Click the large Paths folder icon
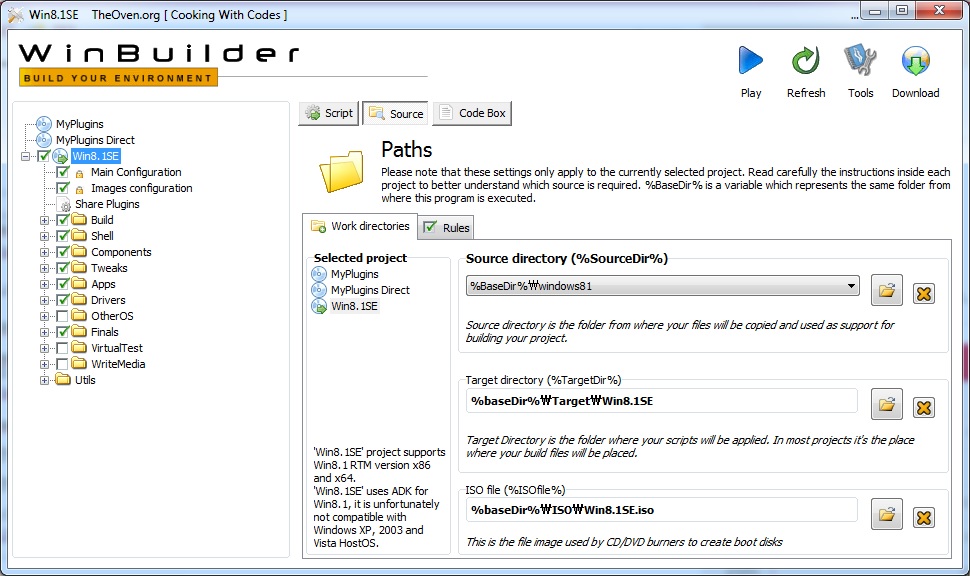This screenshot has width=970, height=576. pyautogui.click(x=341, y=171)
